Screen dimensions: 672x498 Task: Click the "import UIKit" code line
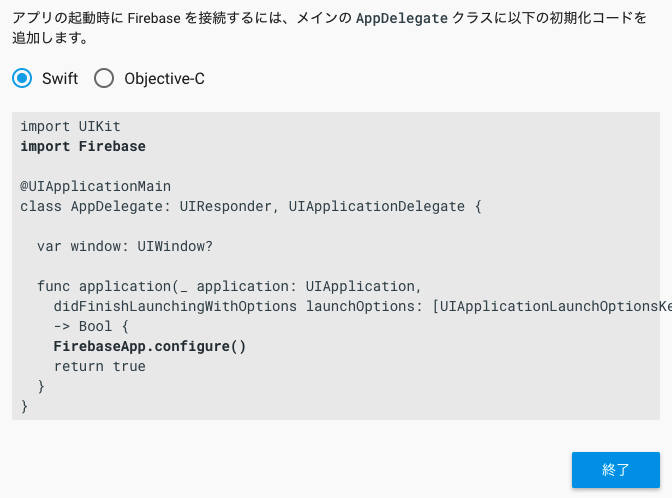[70, 126]
